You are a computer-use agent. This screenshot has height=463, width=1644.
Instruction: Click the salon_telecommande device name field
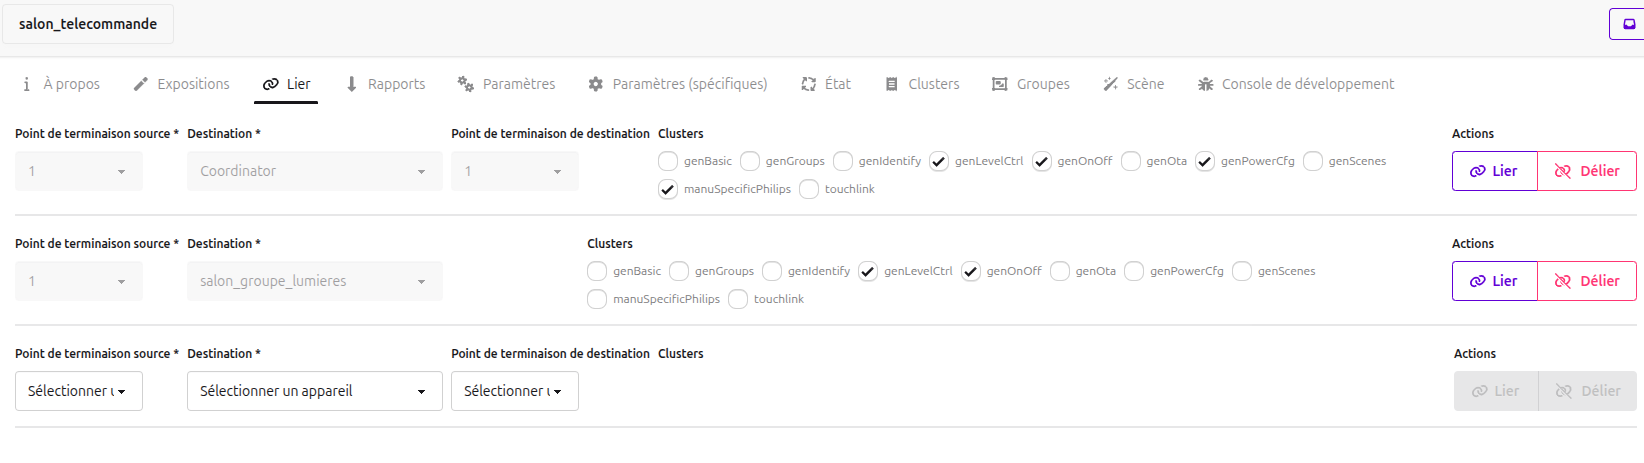(88, 24)
